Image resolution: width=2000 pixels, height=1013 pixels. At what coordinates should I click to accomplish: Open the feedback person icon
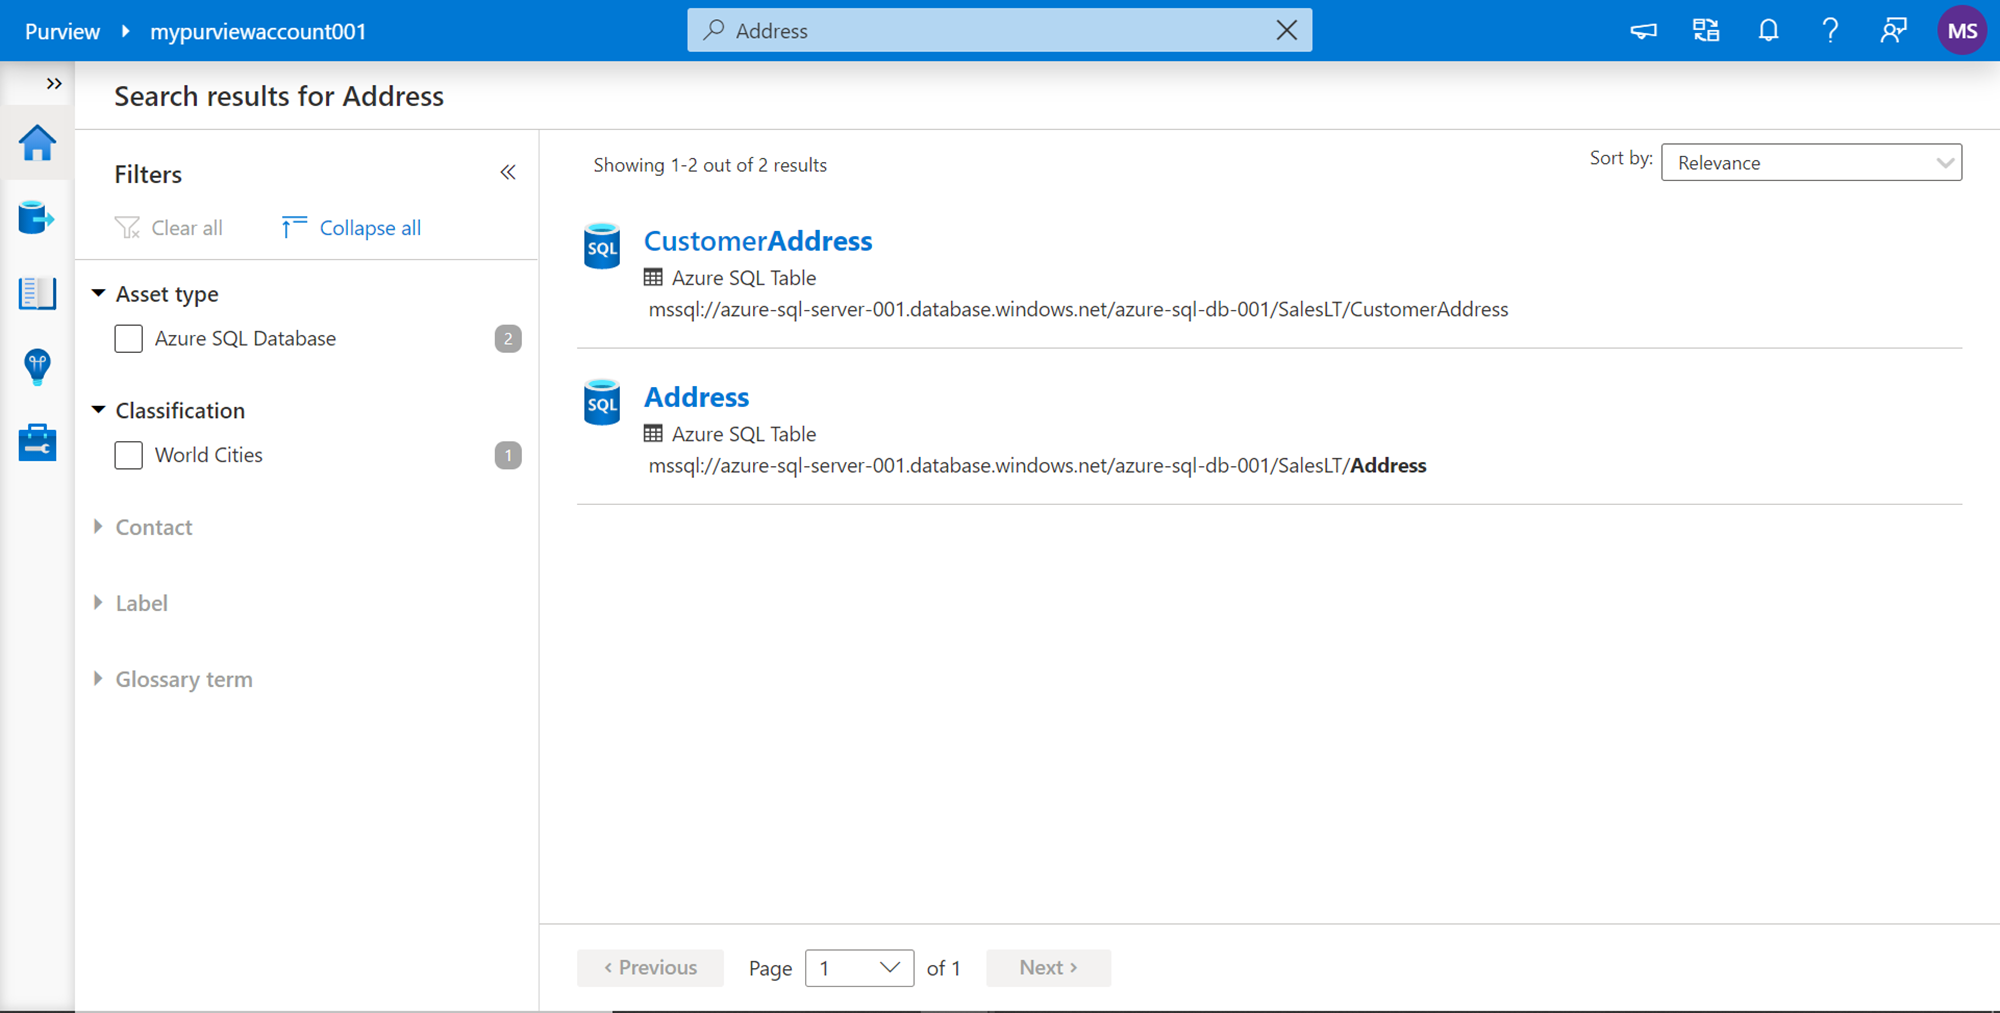pyautogui.click(x=1893, y=31)
